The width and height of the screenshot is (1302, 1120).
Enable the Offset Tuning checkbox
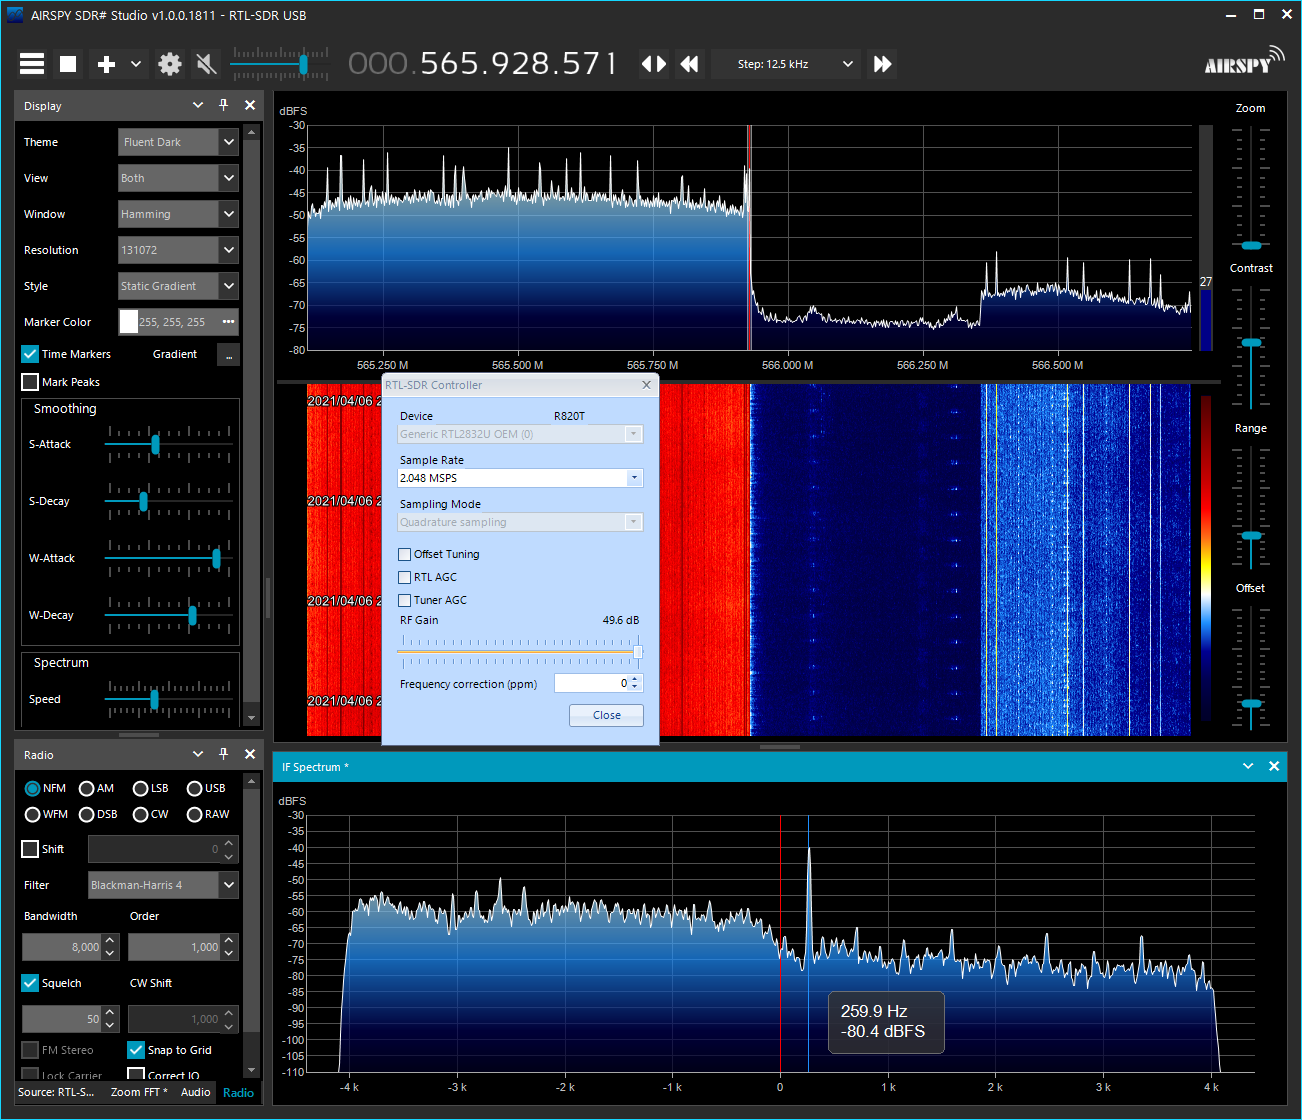point(405,554)
